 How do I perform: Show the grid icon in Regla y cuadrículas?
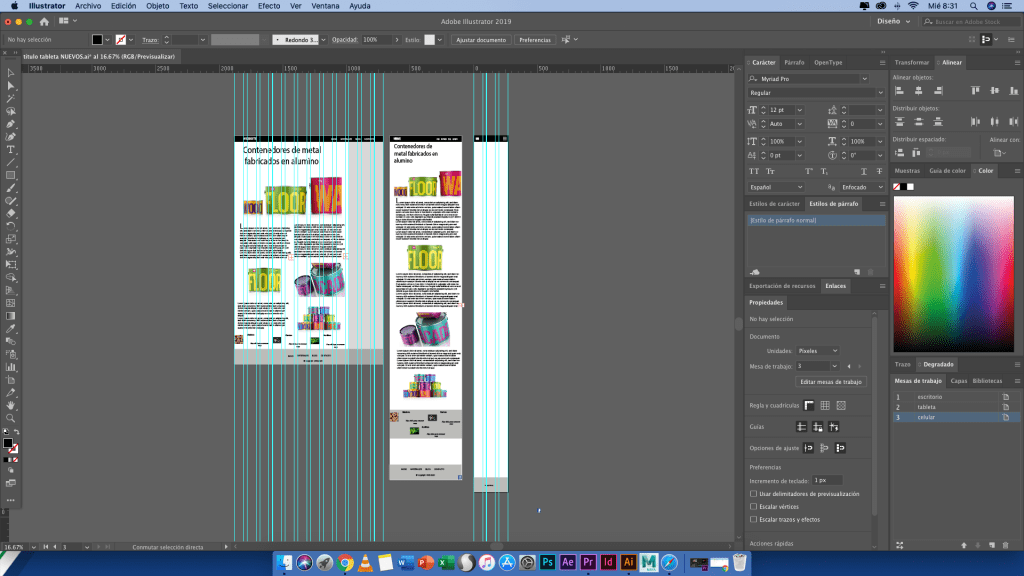tap(824, 405)
